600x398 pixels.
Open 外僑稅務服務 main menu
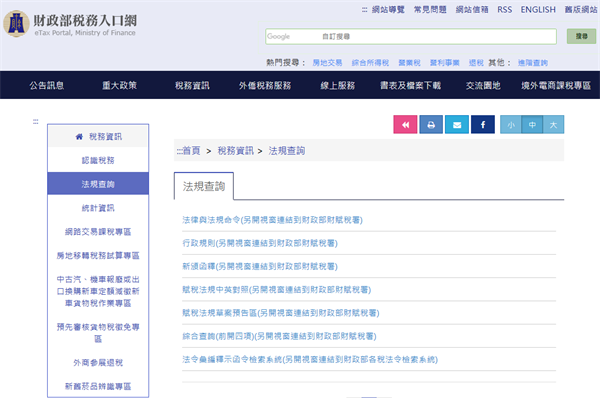[265, 85]
